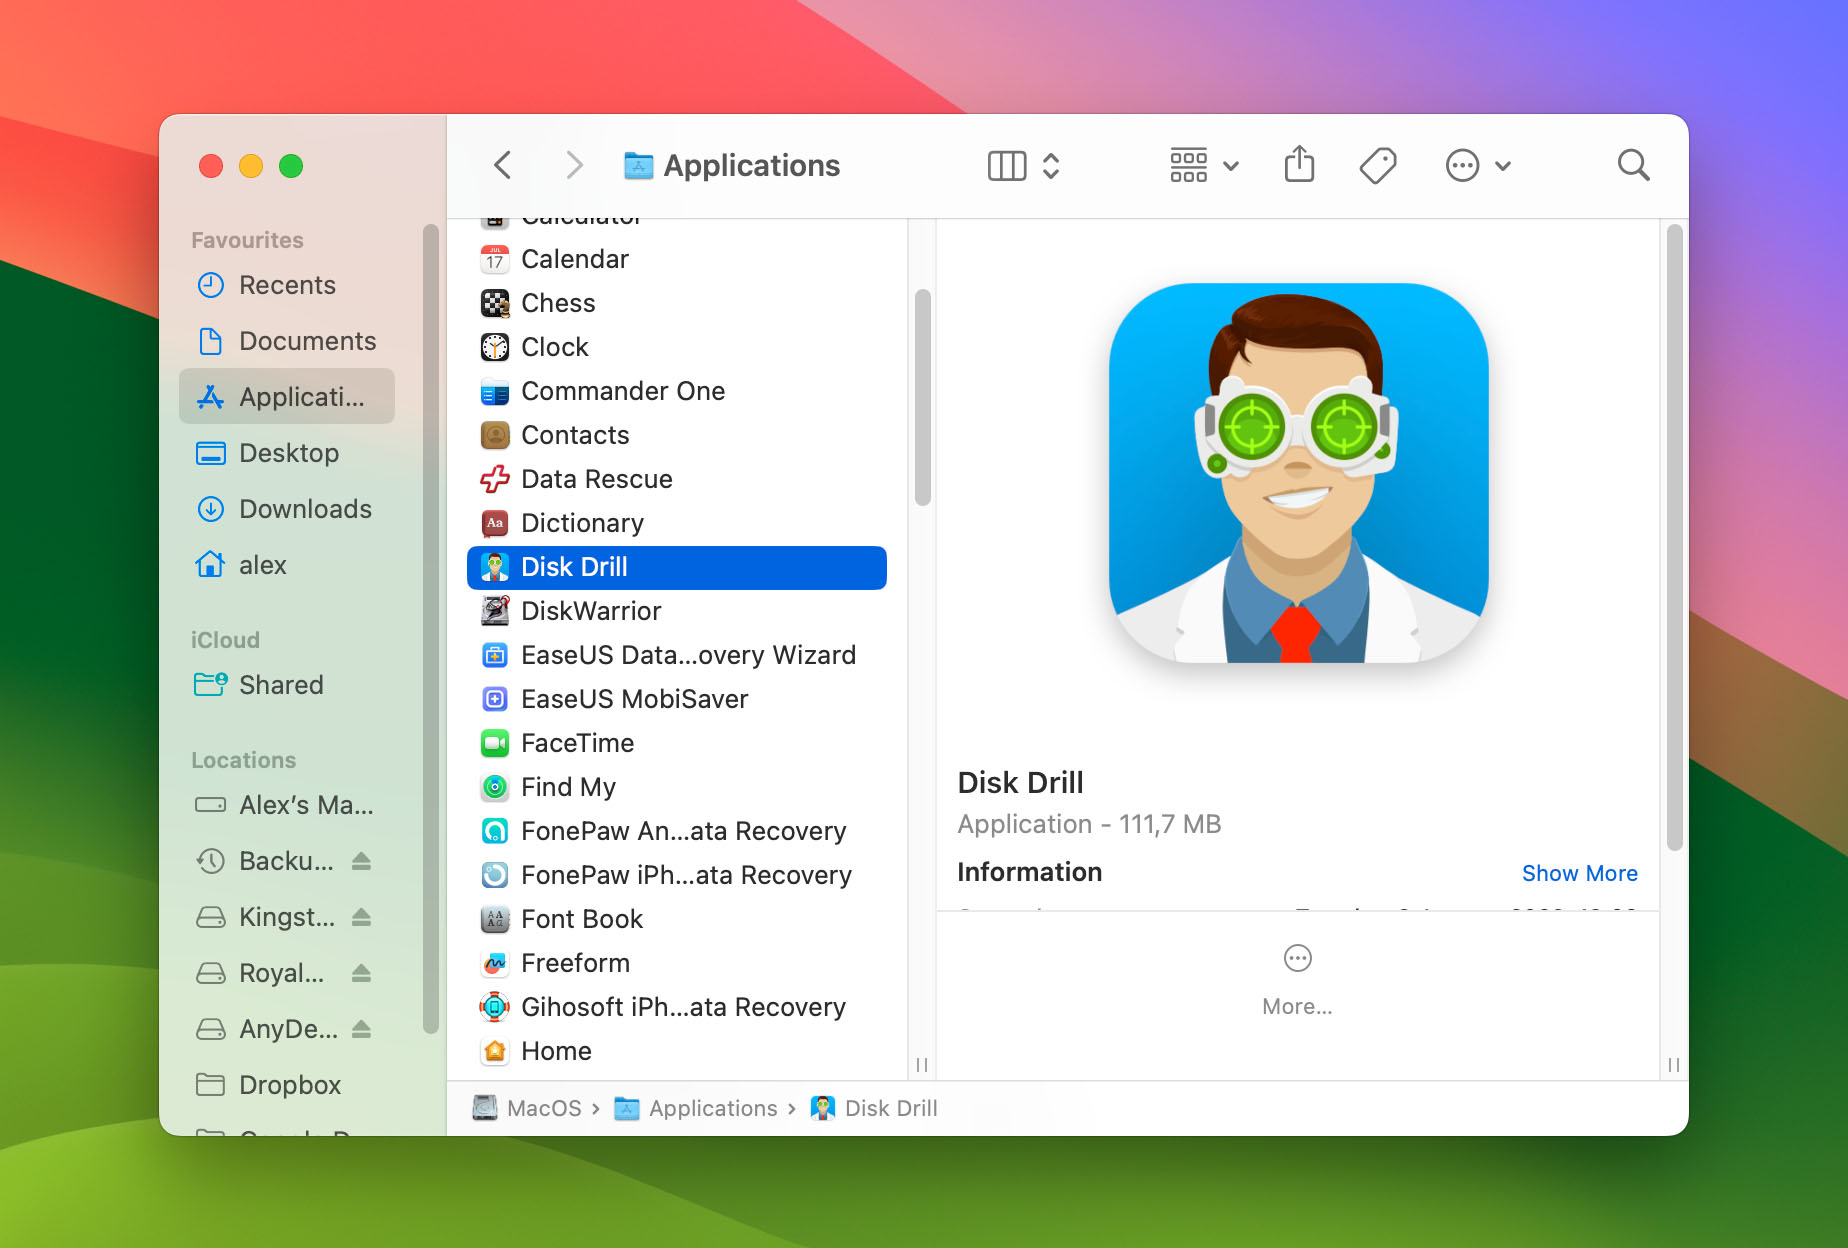Open Desktop in the sidebar

pyautogui.click(x=287, y=453)
